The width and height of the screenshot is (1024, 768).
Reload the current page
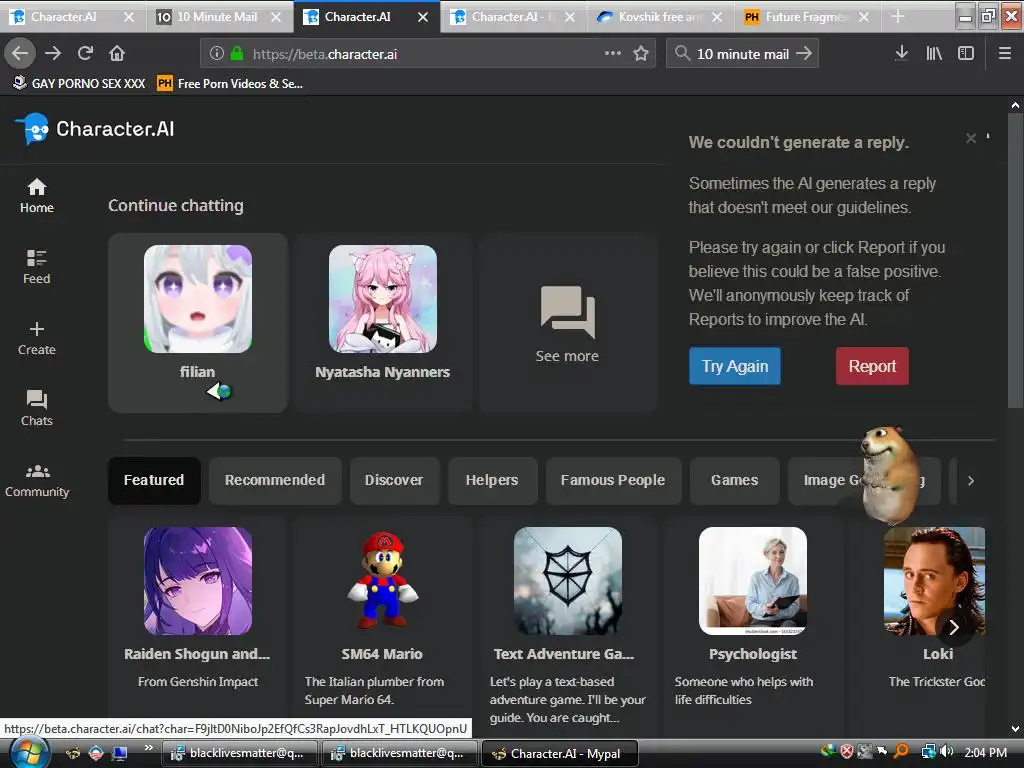(x=85, y=53)
